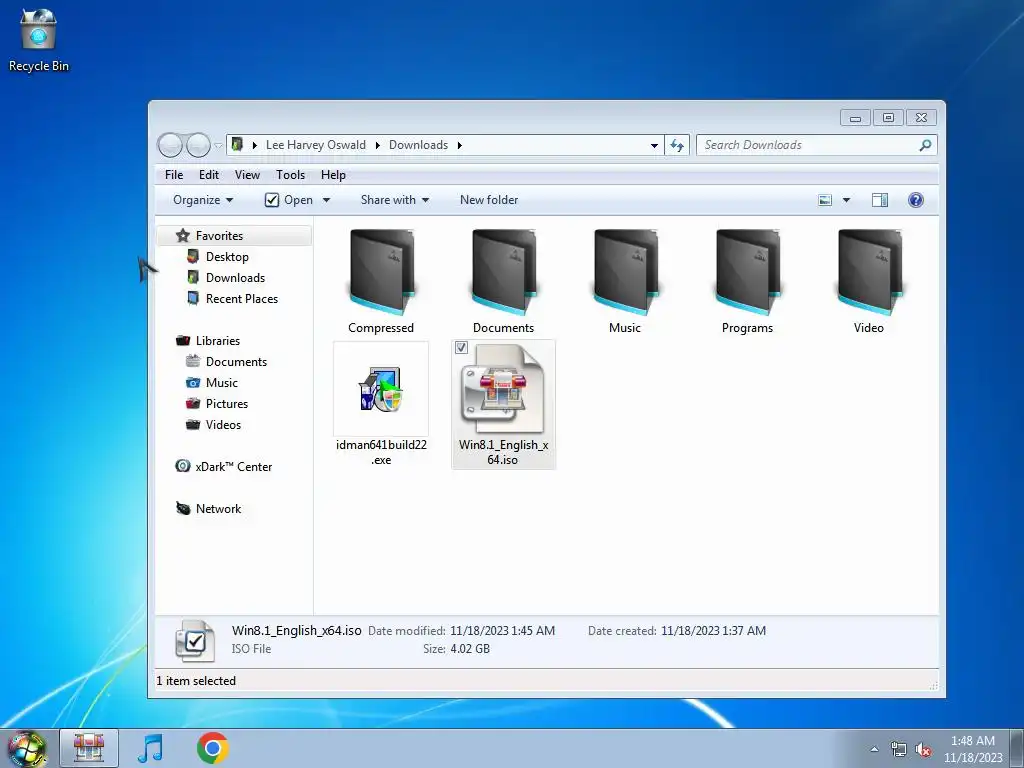Open Recycle Bin on the desktop
Viewport: 1024px width, 768px height.
click(x=38, y=39)
